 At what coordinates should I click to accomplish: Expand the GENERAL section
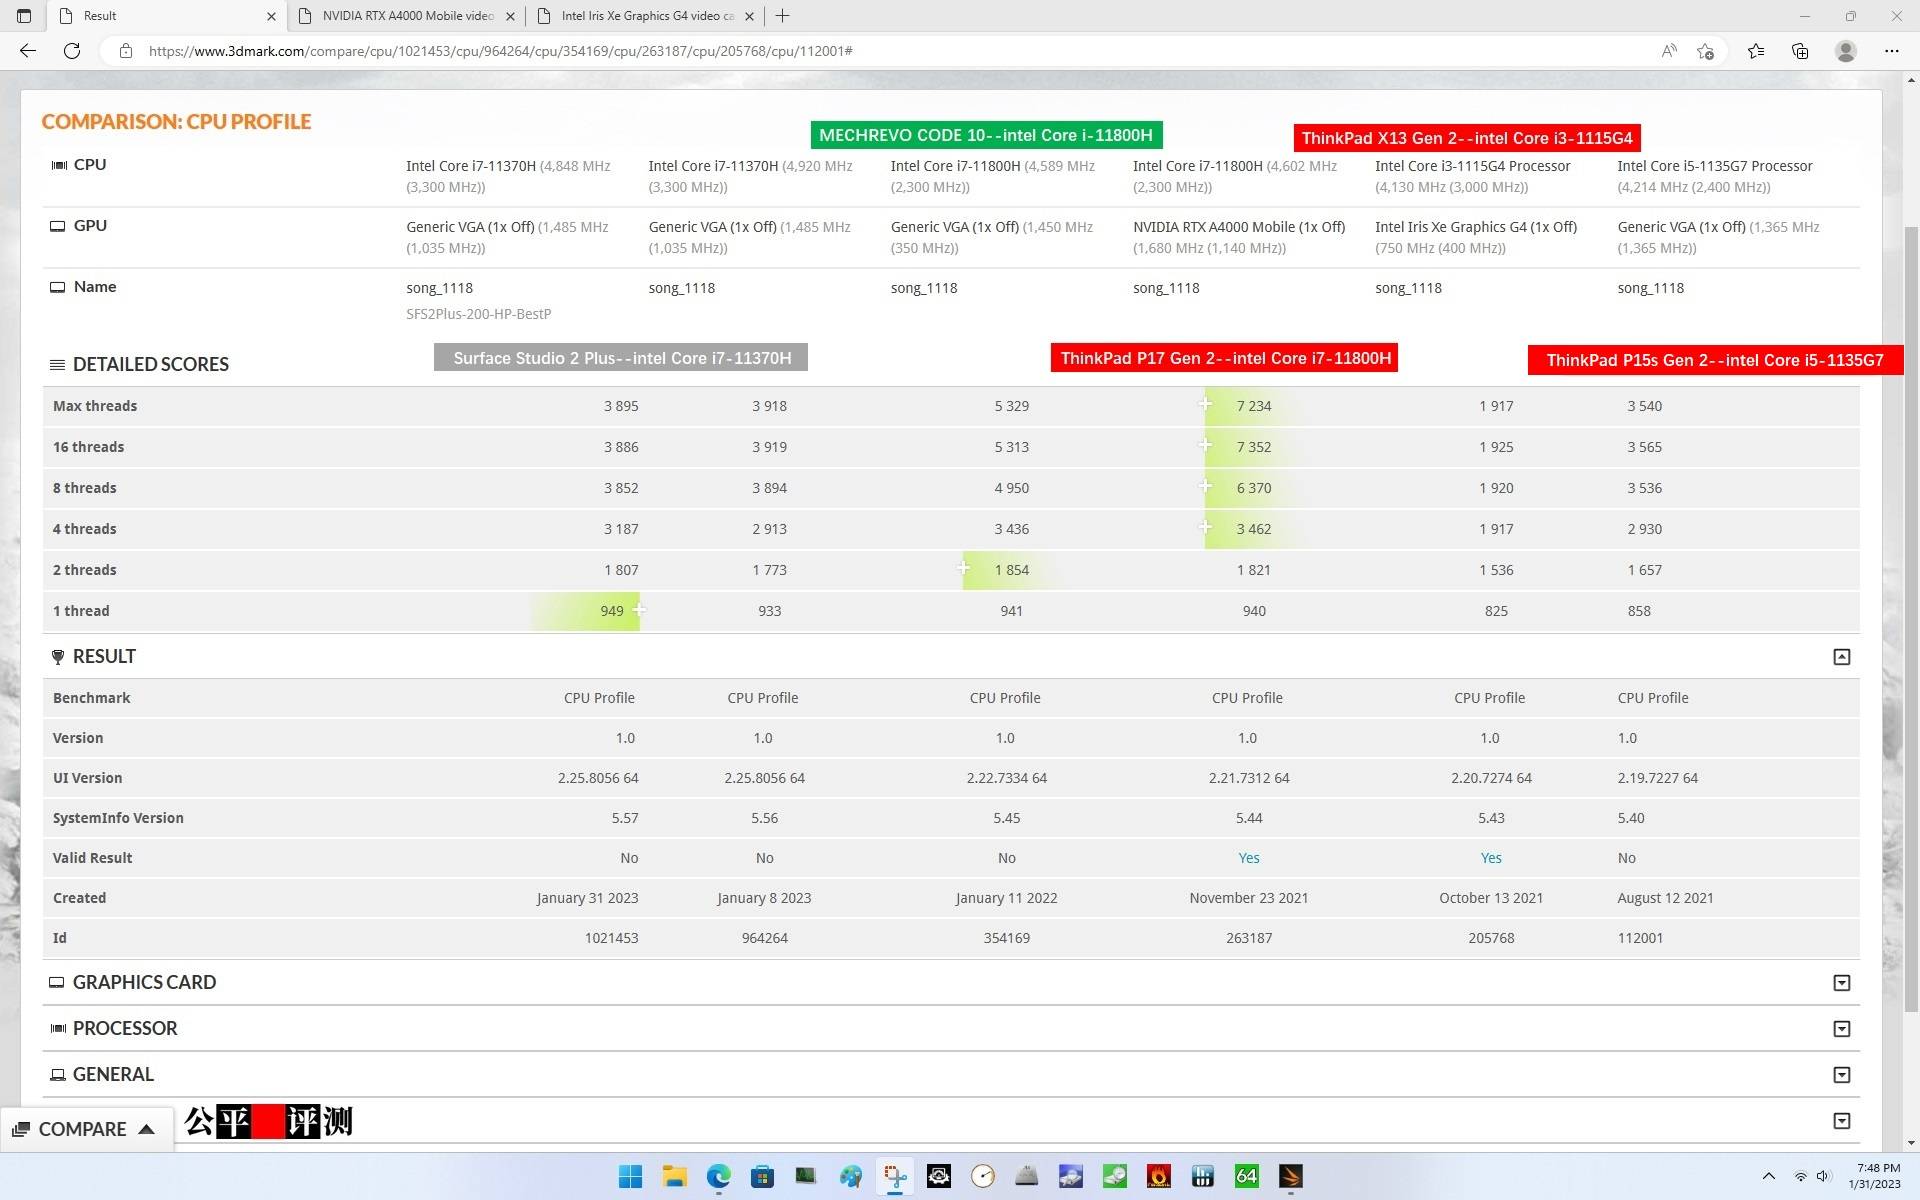[x=1841, y=1075]
